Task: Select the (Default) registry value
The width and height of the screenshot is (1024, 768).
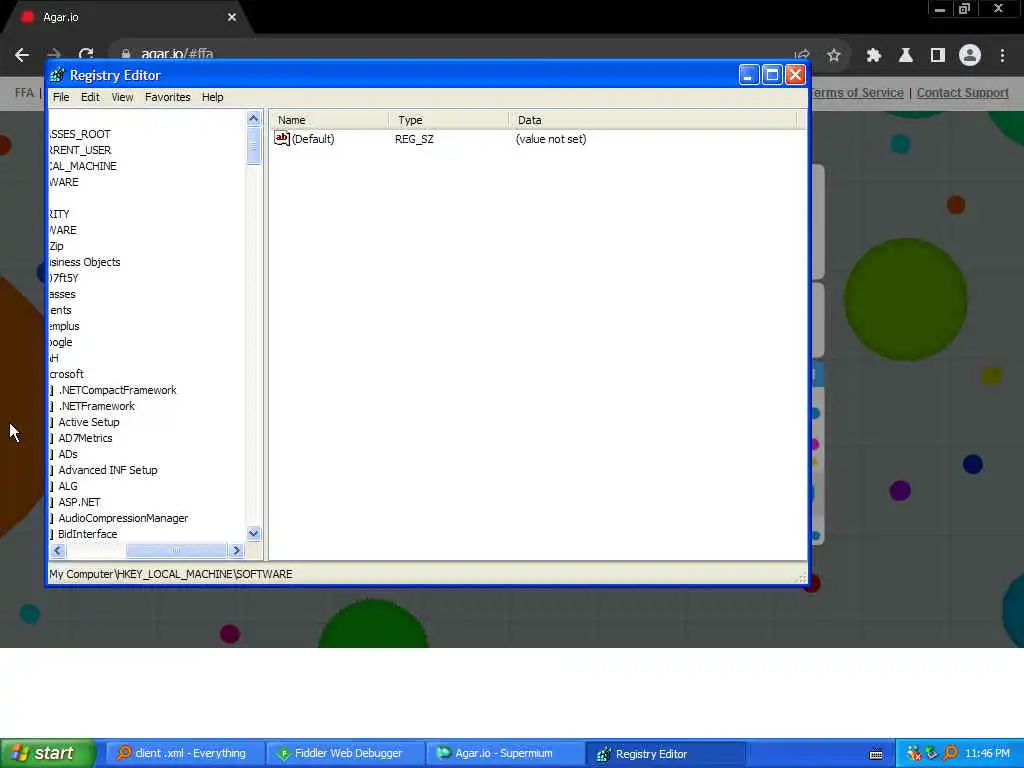Action: tap(304, 138)
